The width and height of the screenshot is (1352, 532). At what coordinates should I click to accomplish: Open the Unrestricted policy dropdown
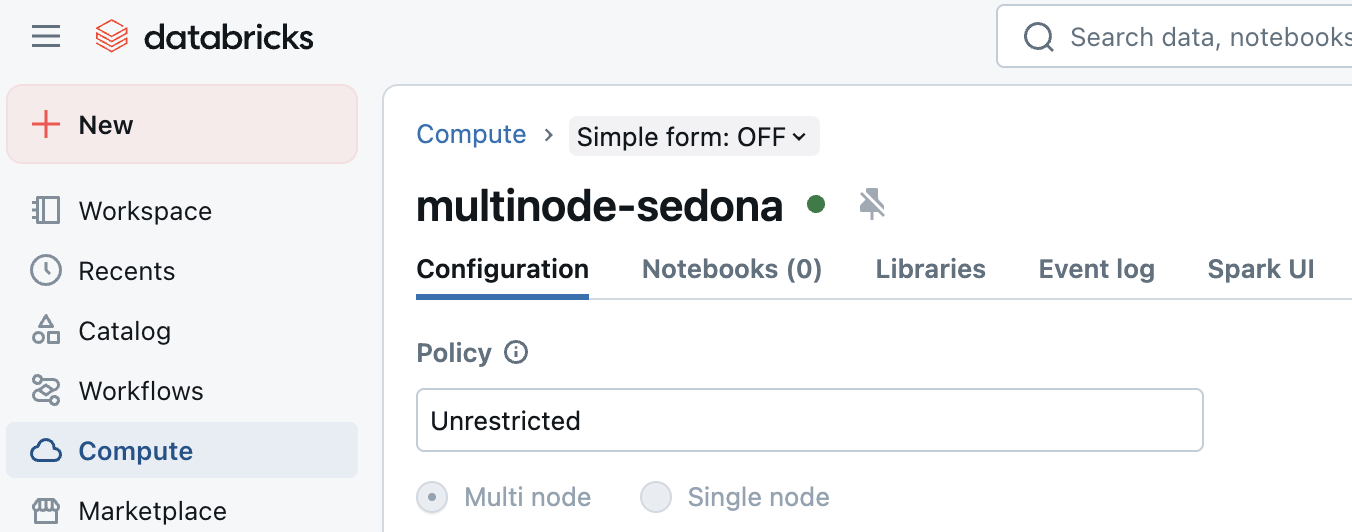[x=808, y=420]
